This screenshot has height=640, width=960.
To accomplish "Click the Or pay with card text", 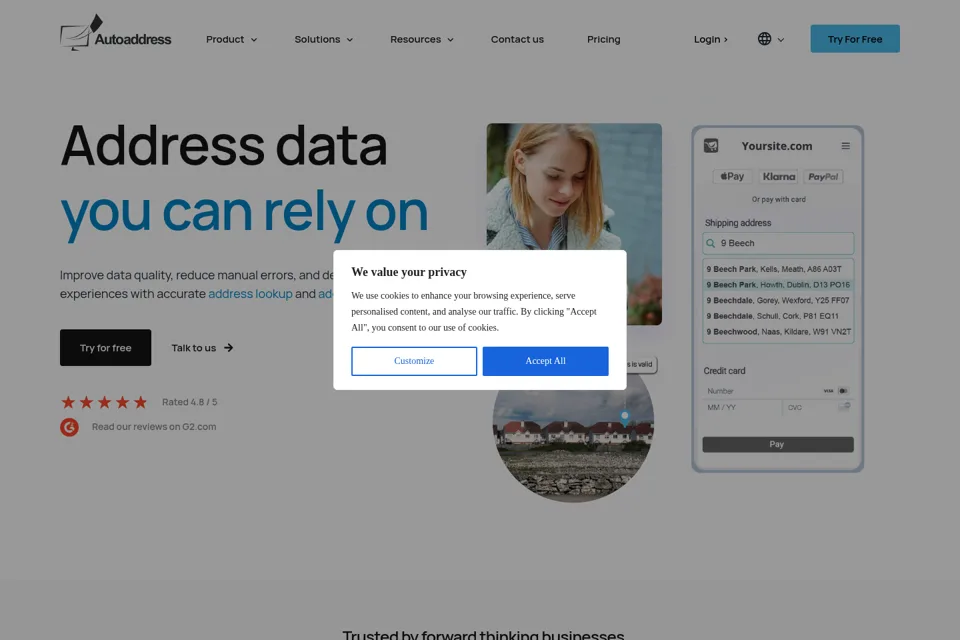I will (x=779, y=200).
